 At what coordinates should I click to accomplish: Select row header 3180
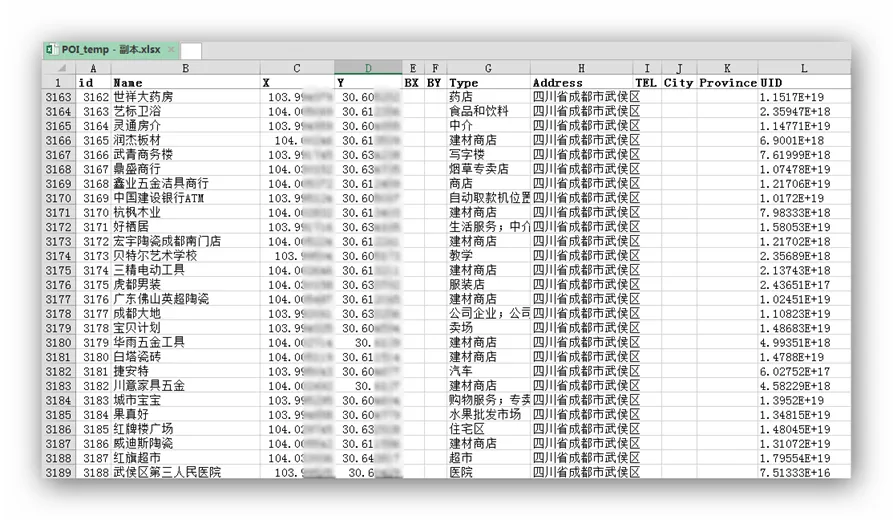tap(59, 342)
